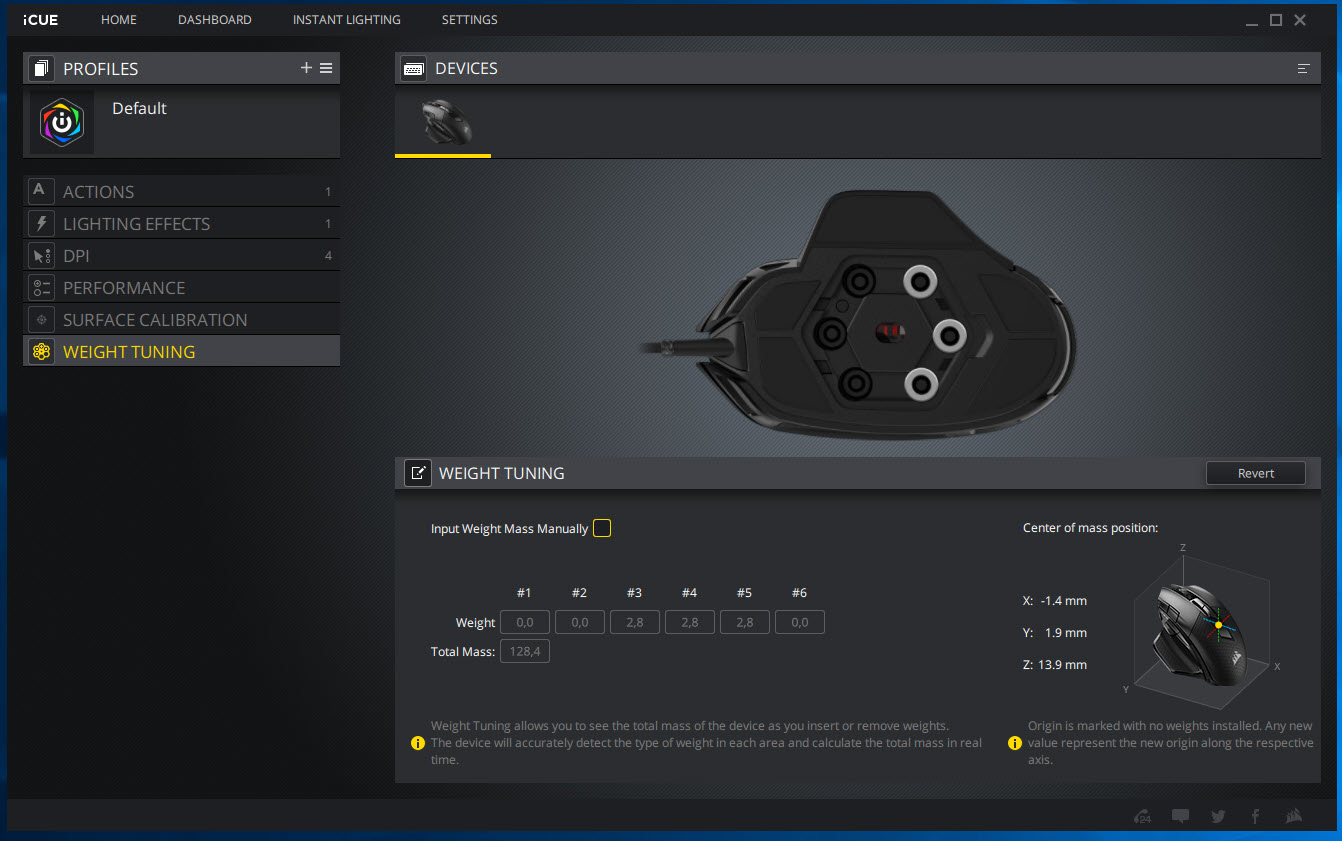Image resolution: width=1342 pixels, height=841 pixels.
Task: Select the mouse device tab
Action: click(443, 124)
